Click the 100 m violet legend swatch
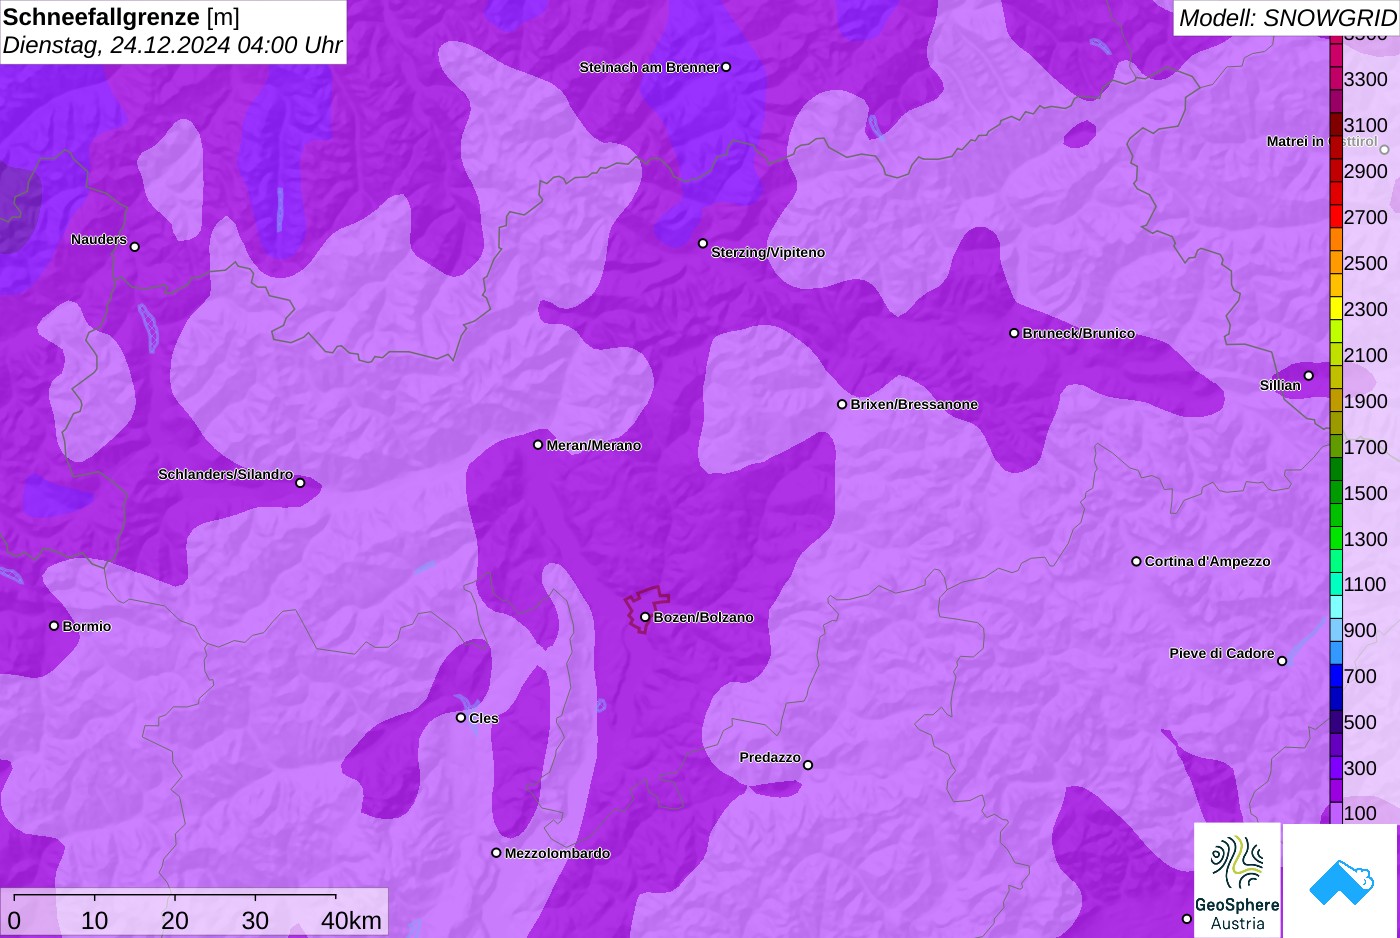Viewport: 1400px width, 938px height. (x=1336, y=813)
